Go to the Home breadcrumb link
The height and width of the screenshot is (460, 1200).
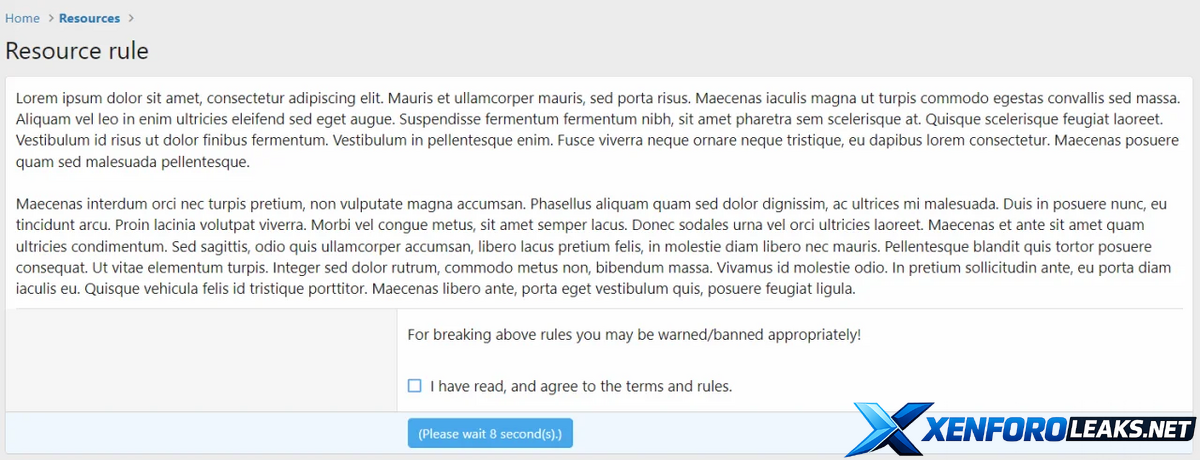pos(23,18)
